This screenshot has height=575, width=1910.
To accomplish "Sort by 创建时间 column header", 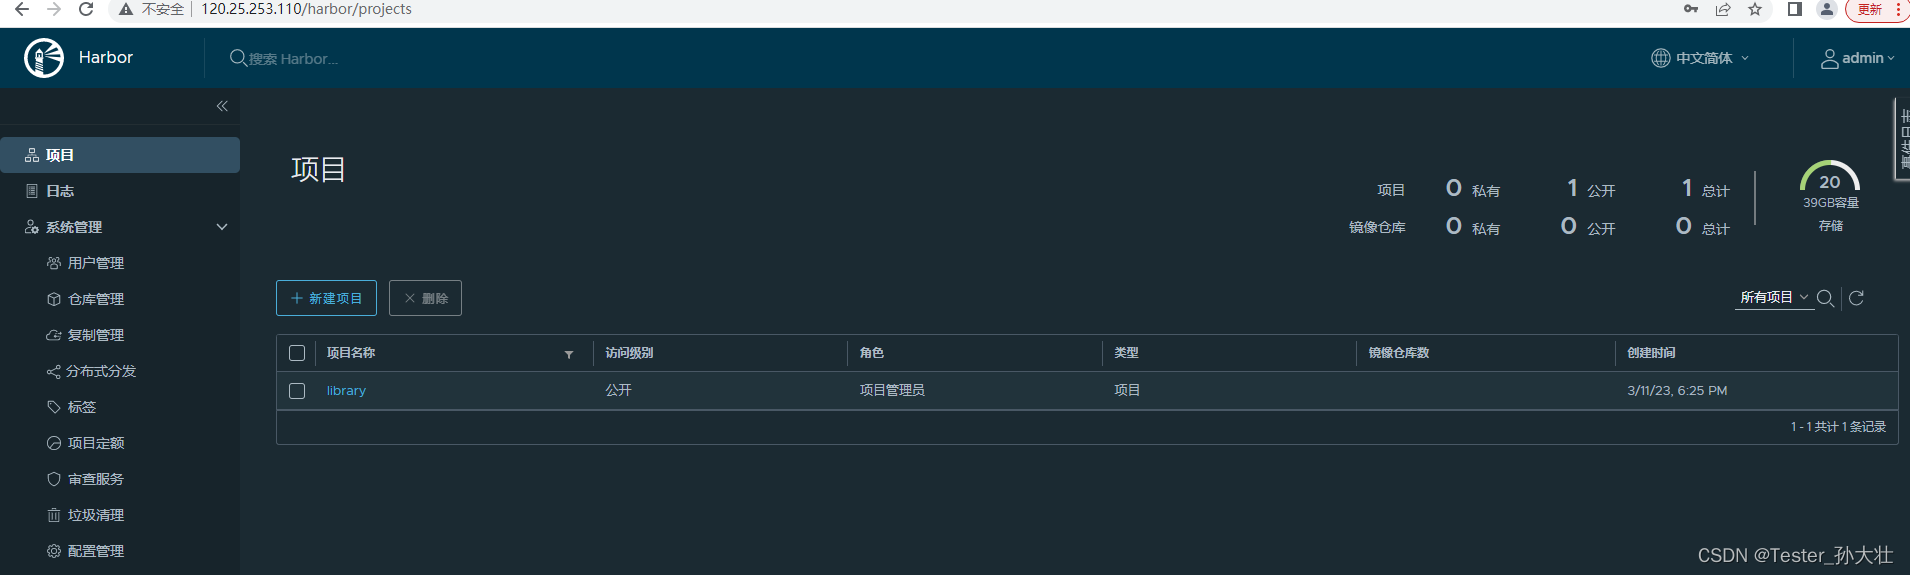I will [x=1651, y=353].
